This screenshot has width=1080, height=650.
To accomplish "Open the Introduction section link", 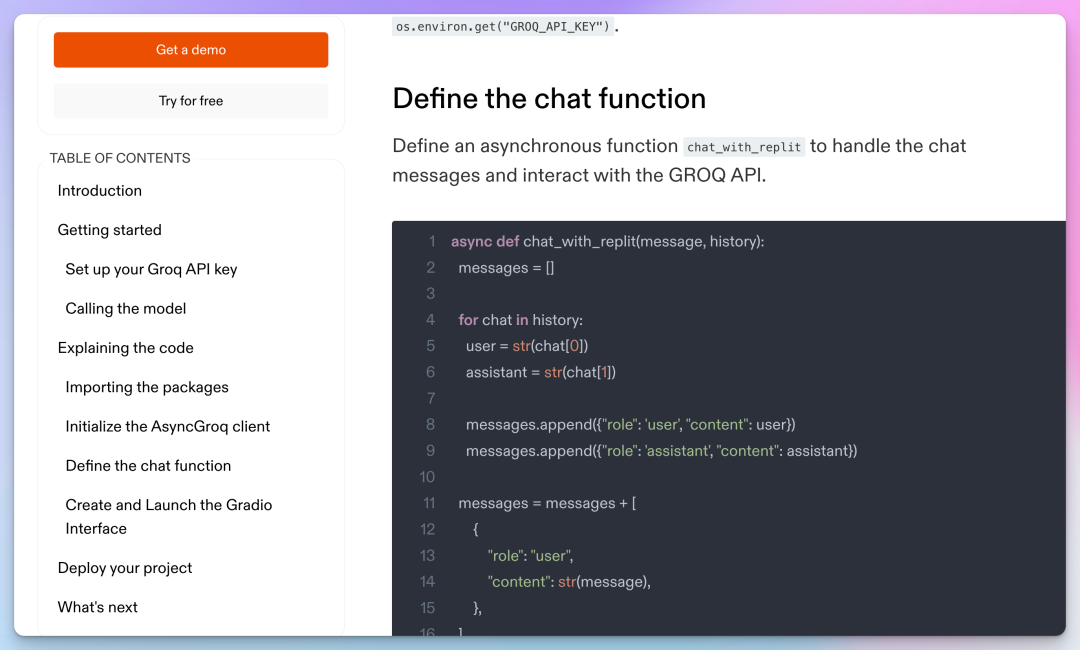I will click(100, 191).
